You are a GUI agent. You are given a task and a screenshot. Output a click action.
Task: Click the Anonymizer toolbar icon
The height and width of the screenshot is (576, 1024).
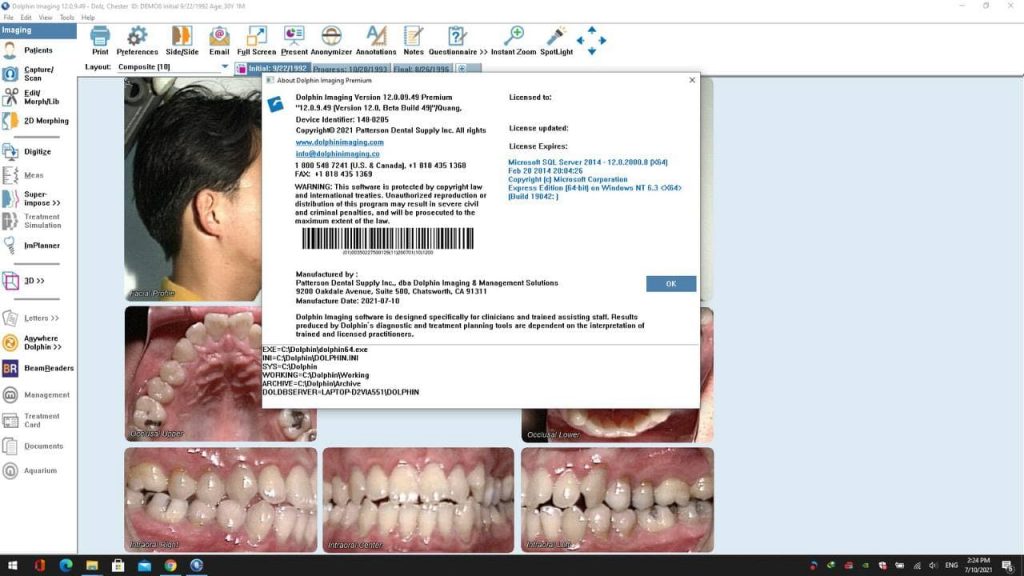331,40
